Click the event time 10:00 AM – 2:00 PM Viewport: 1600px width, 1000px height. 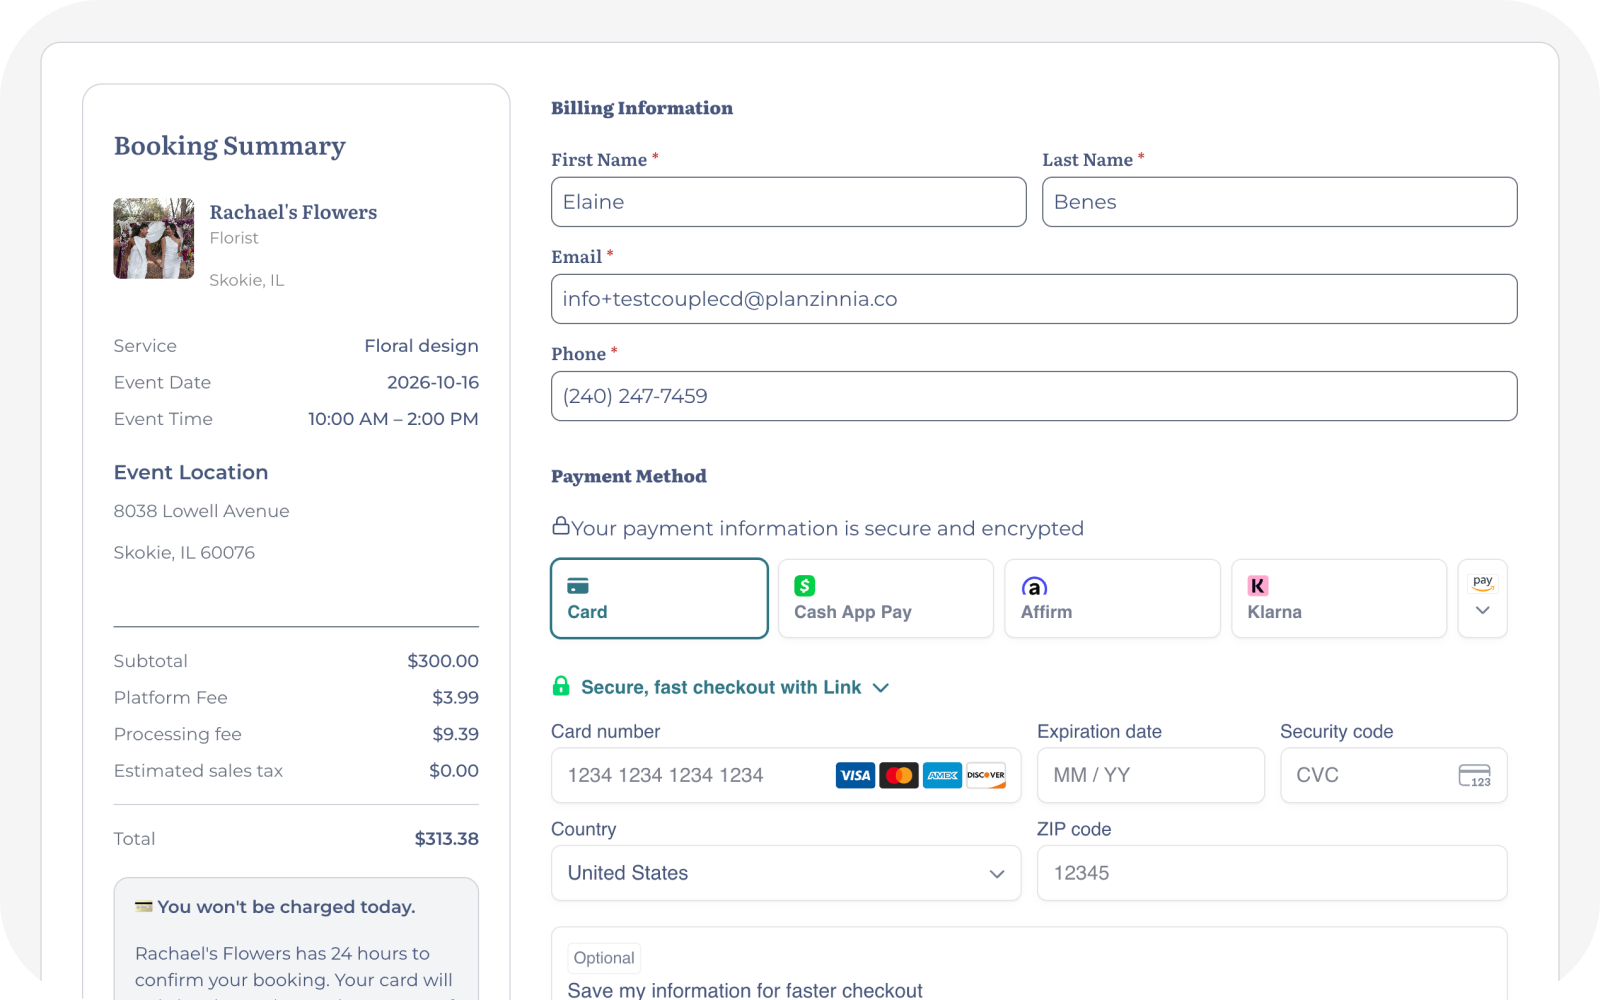tap(393, 419)
